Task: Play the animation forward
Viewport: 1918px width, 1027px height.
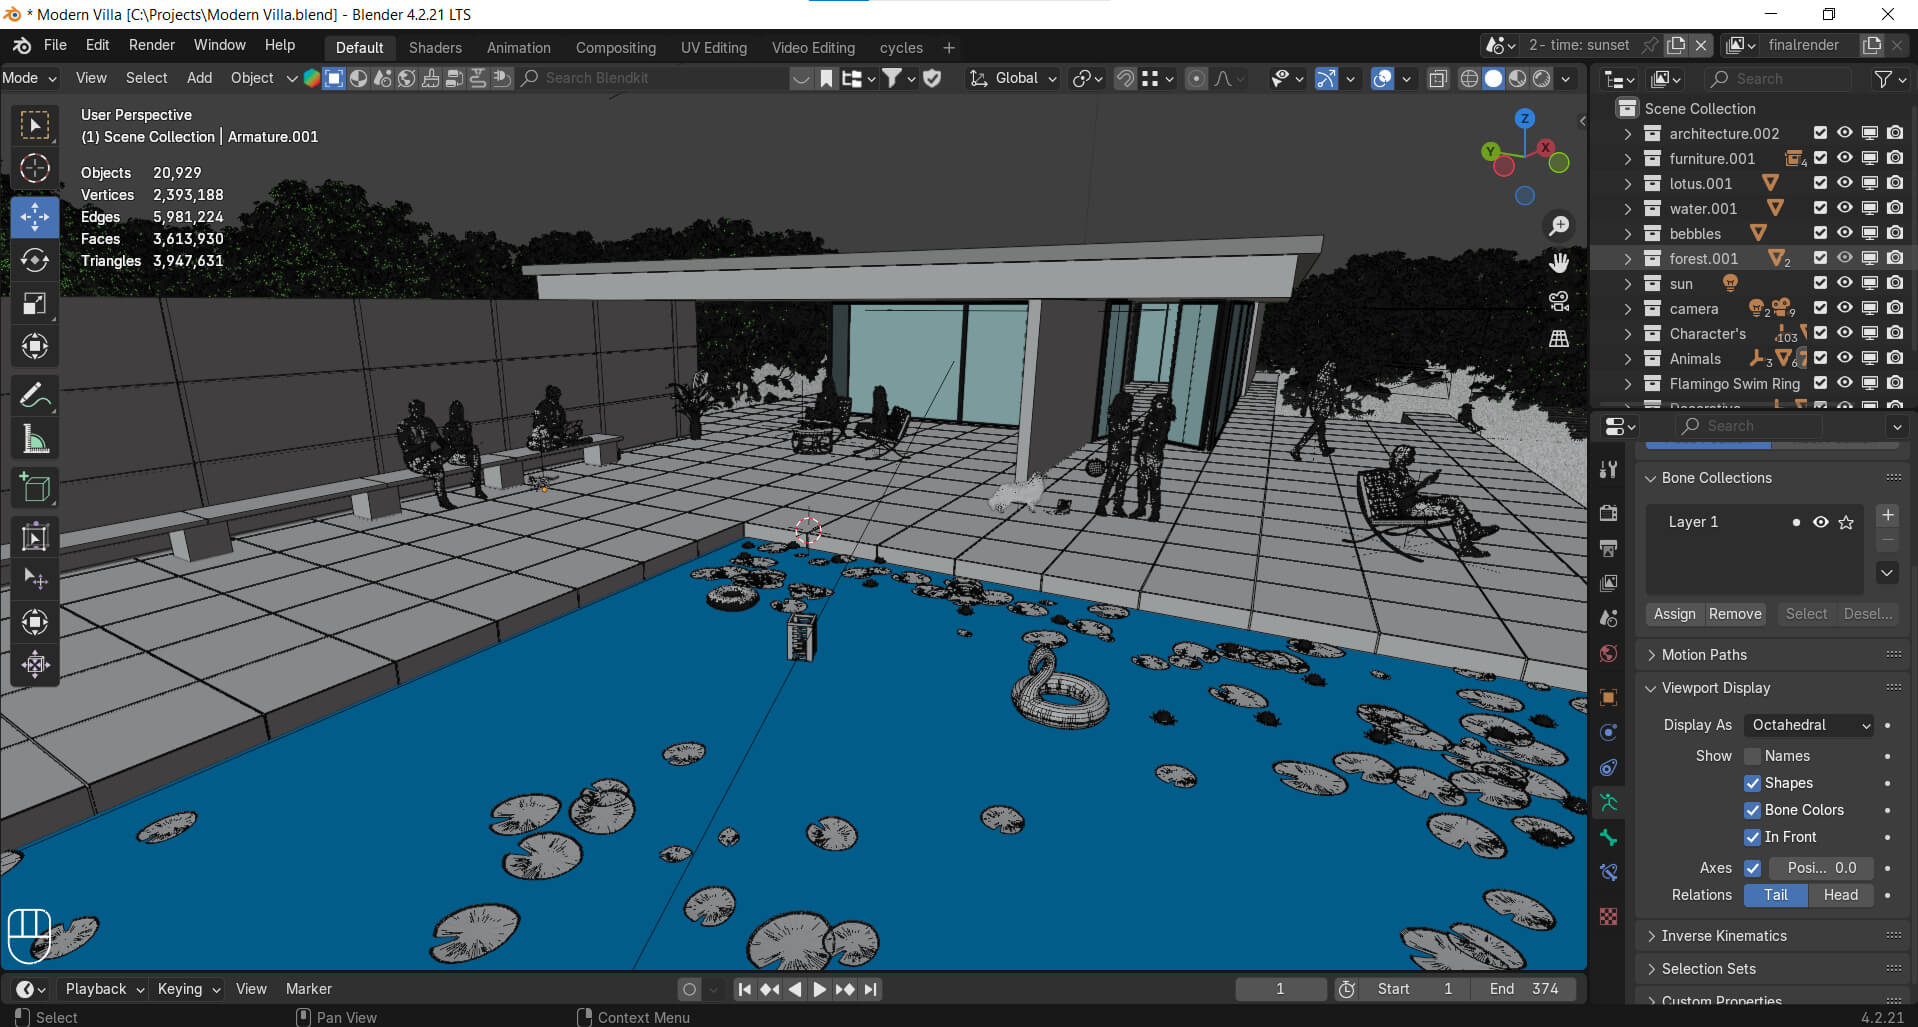Action: 819,989
